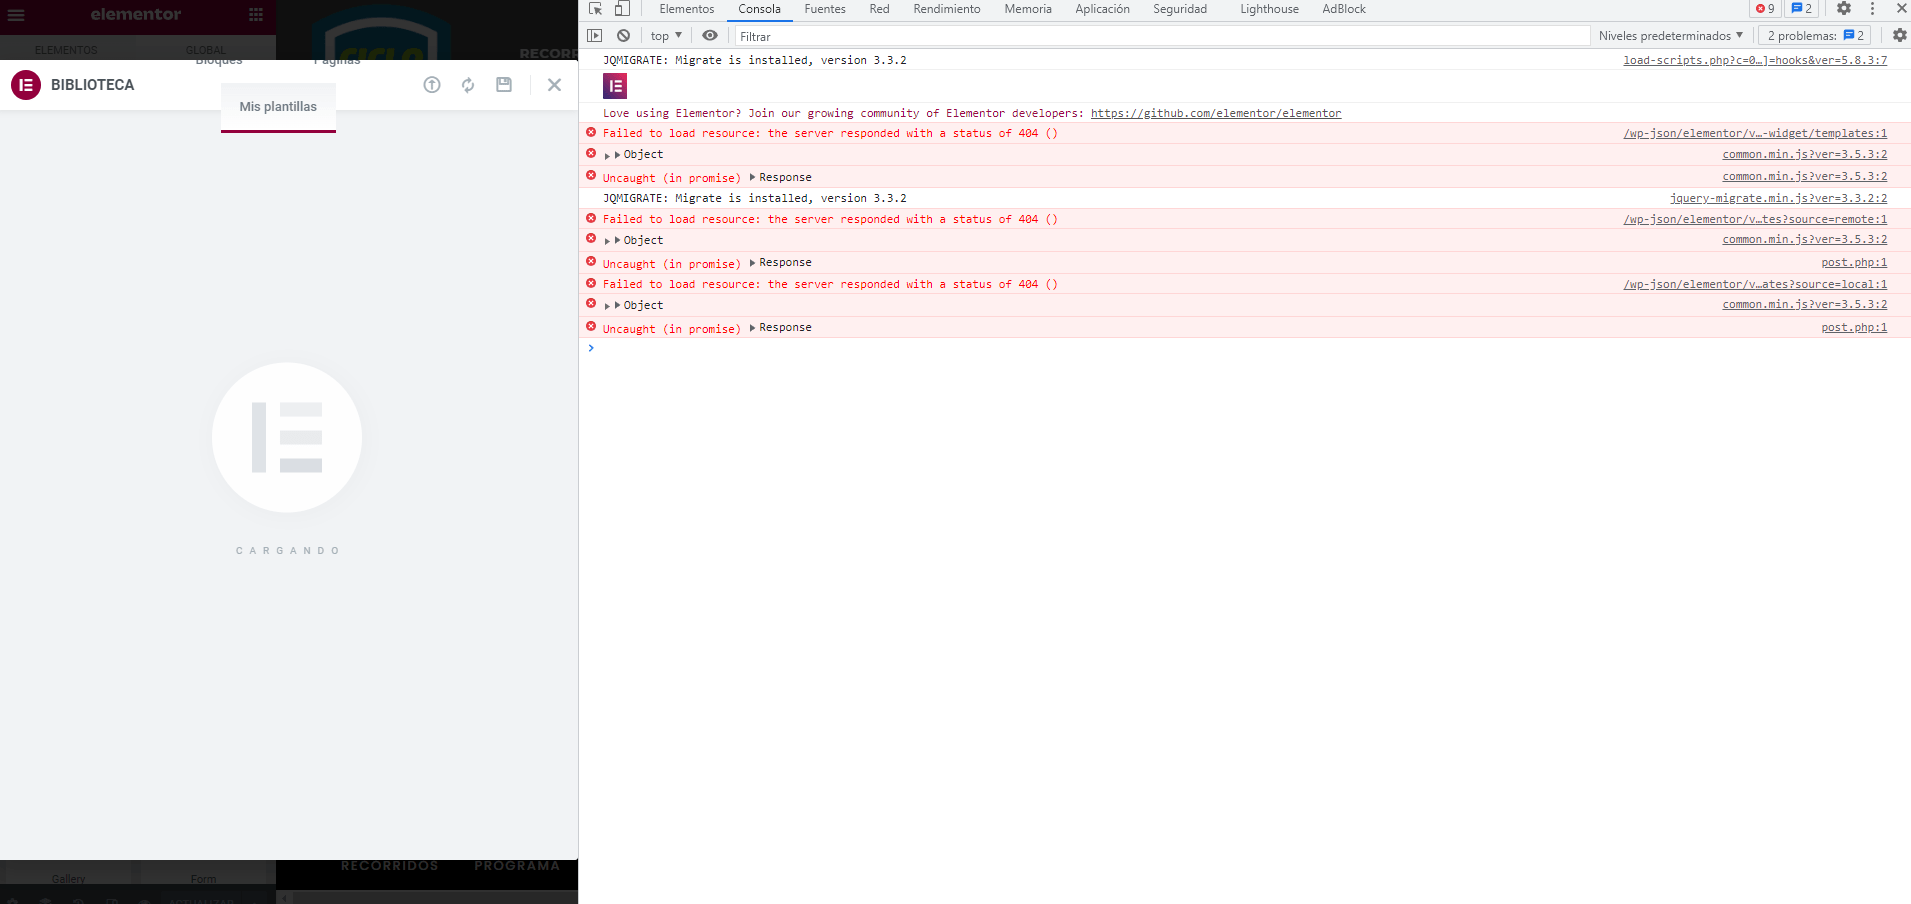Focus the Filtrar console filter field
Viewport: 1911px width, 904px height.
click(x=1162, y=36)
